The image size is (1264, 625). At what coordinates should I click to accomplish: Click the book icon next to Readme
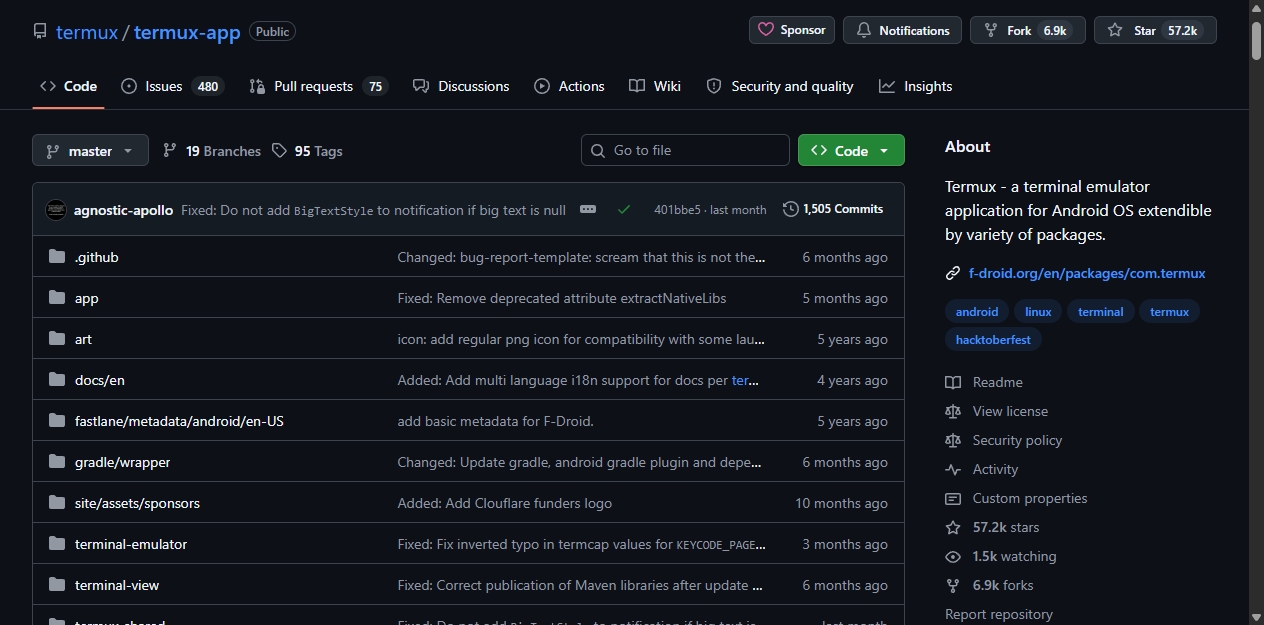(x=953, y=382)
